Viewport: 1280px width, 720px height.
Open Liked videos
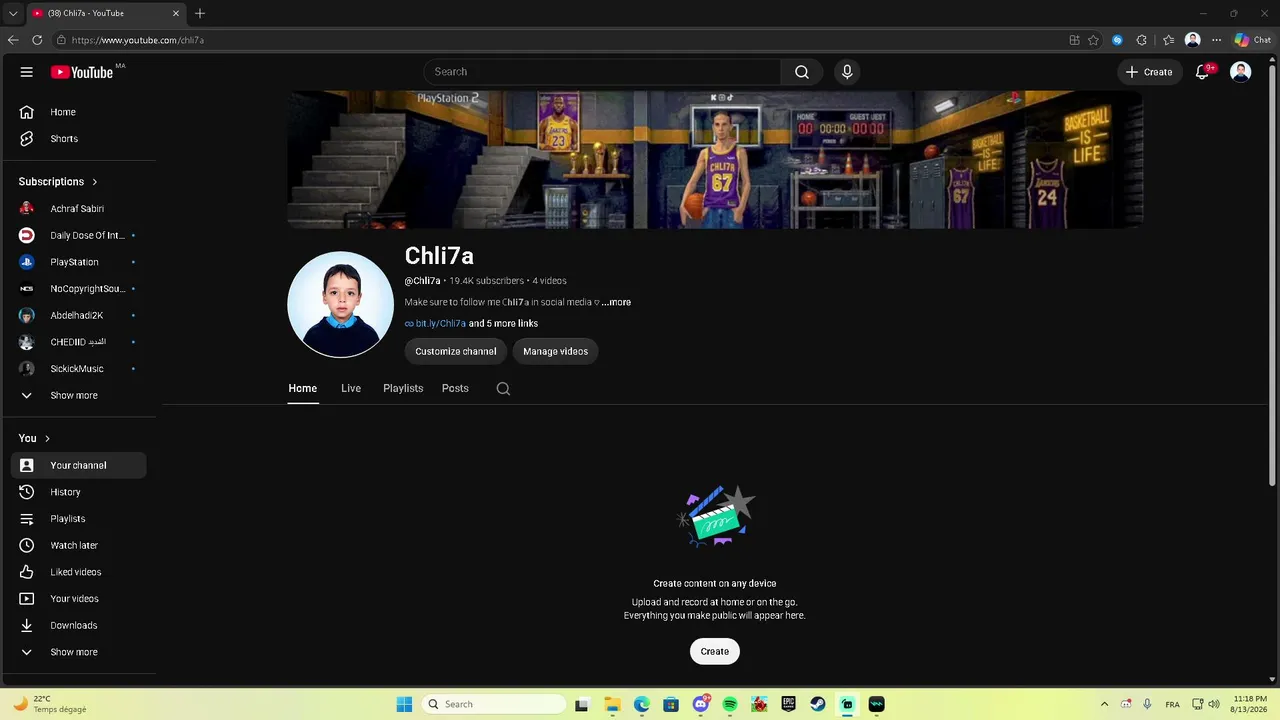point(78,572)
